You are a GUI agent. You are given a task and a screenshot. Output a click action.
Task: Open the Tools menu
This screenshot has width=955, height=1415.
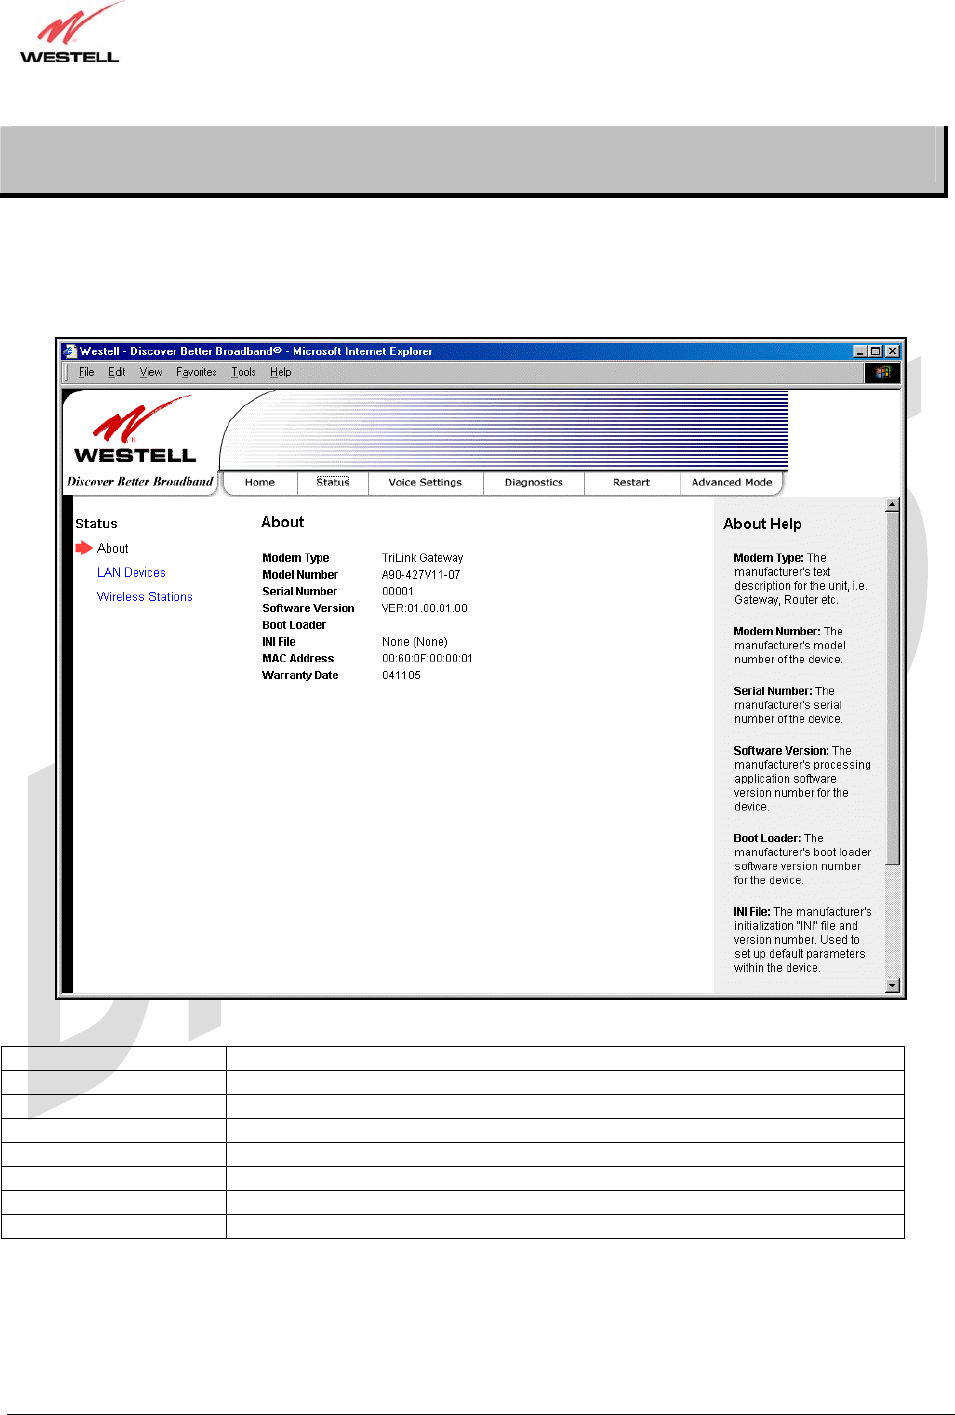coord(243,372)
